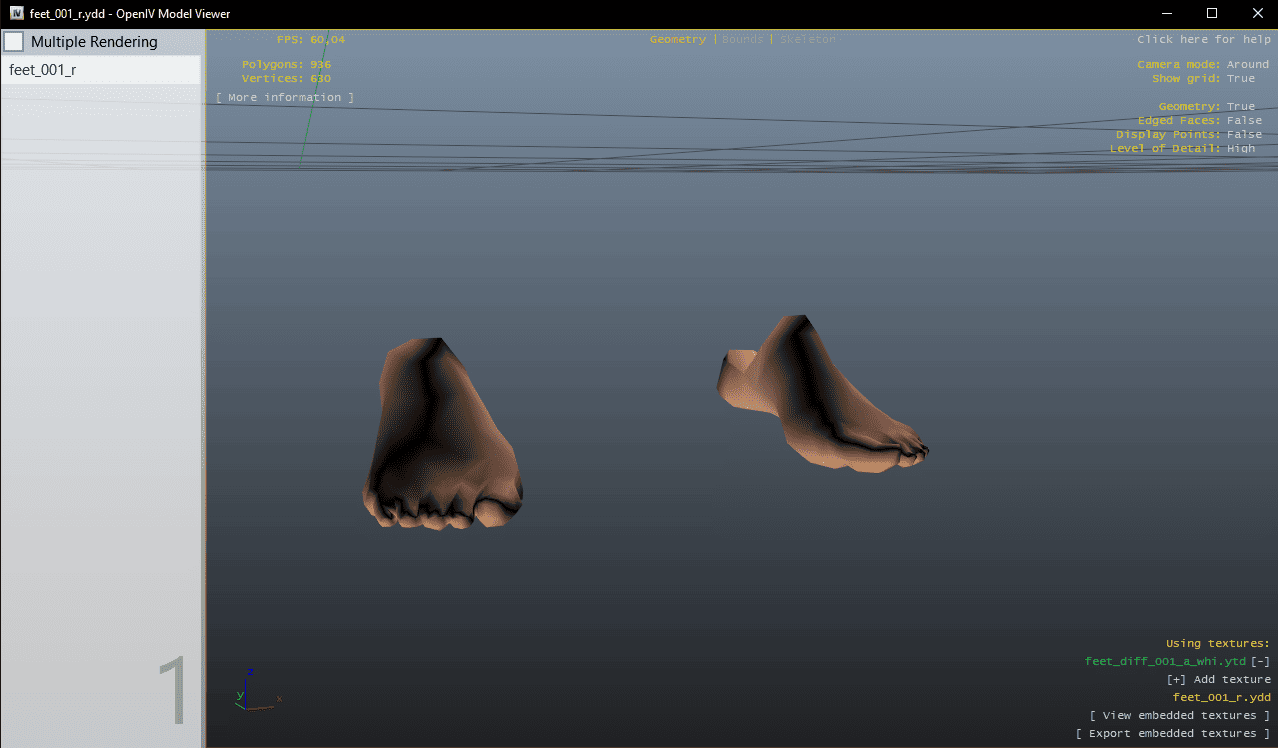Screen dimensions: 1278x748
Task: Click Export embedded textures
Action: tap(1172, 734)
